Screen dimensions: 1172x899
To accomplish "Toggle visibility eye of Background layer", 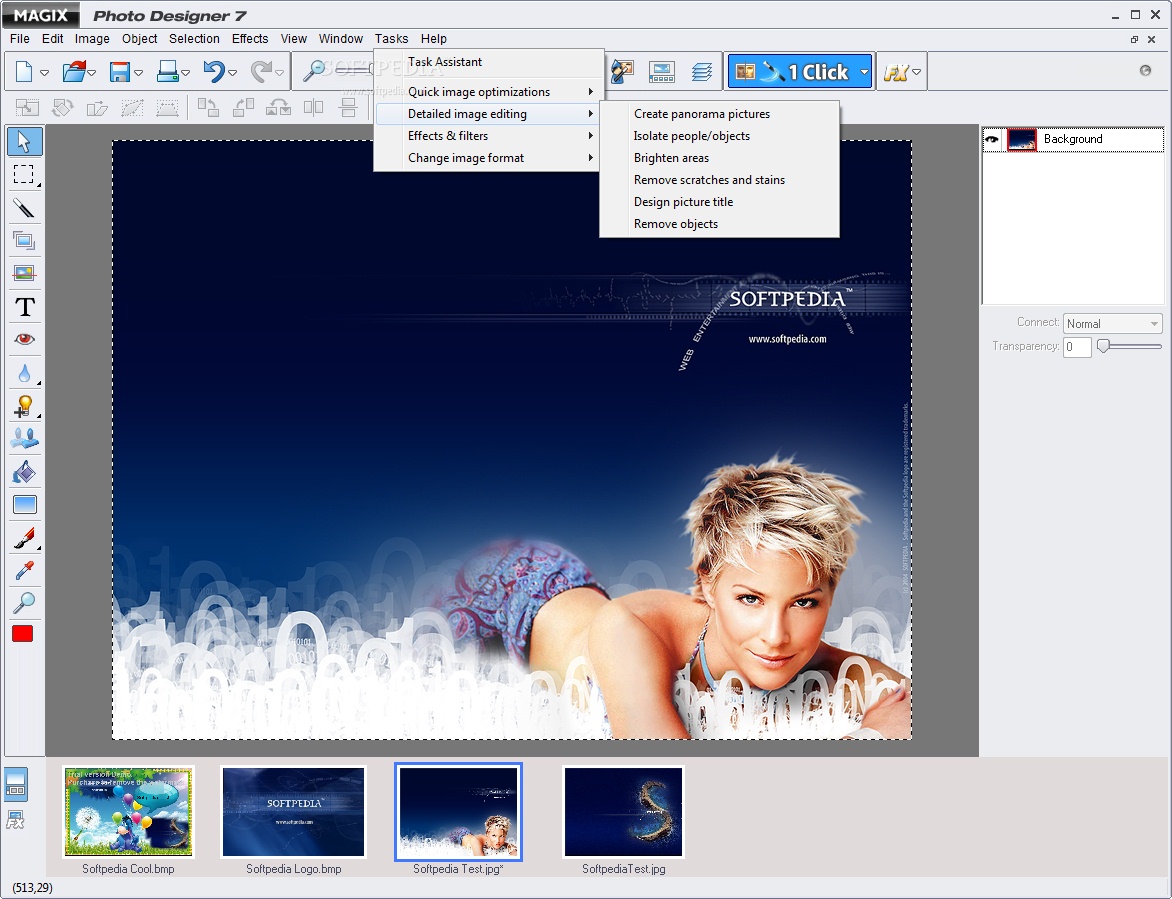I will point(992,139).
